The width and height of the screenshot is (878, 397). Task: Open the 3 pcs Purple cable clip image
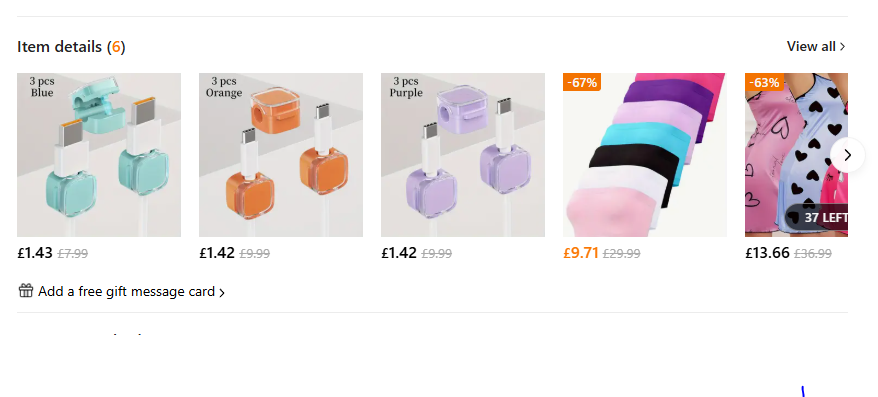coord(463,155)
